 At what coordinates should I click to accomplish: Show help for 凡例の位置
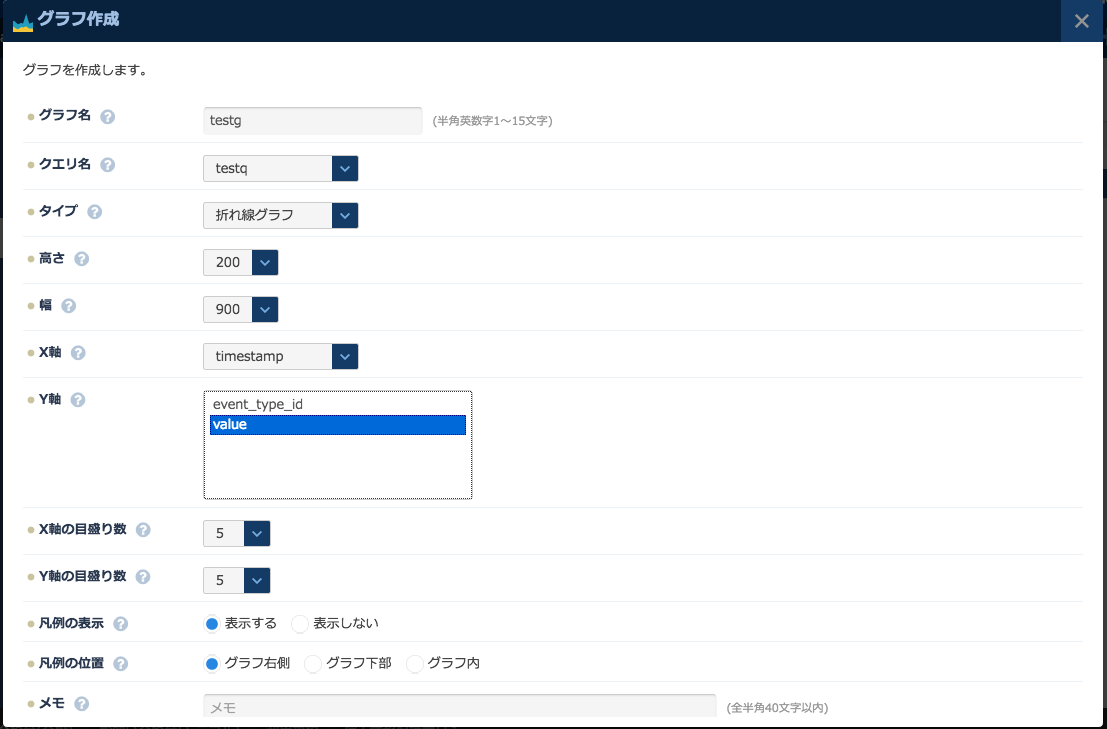121,664
